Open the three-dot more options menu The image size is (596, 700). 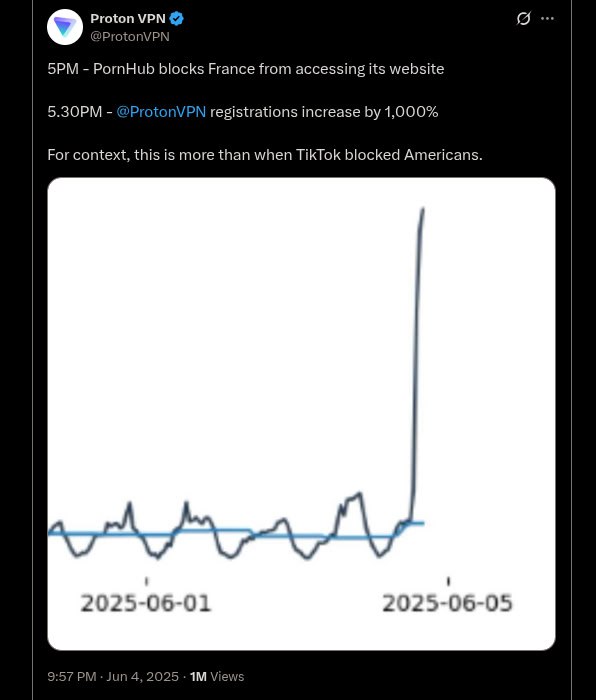pos(547,19)
